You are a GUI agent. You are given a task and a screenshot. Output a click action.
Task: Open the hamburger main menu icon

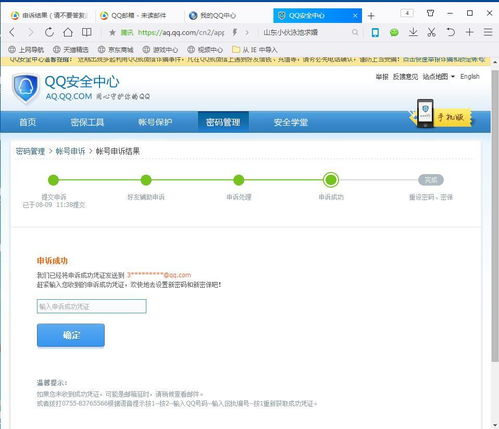tap(488, 32)
